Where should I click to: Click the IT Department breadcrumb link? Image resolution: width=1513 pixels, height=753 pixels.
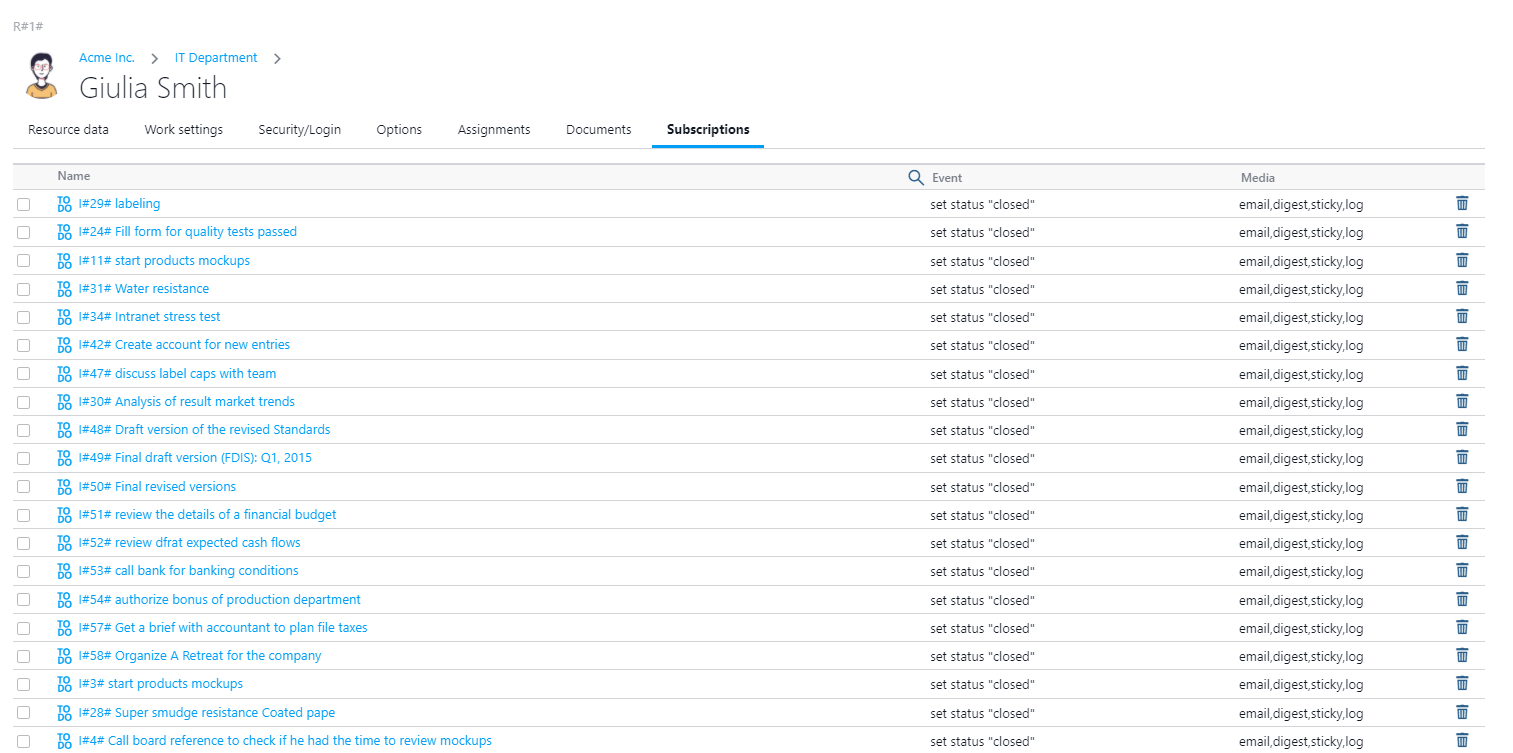click(x=216, y=58)
